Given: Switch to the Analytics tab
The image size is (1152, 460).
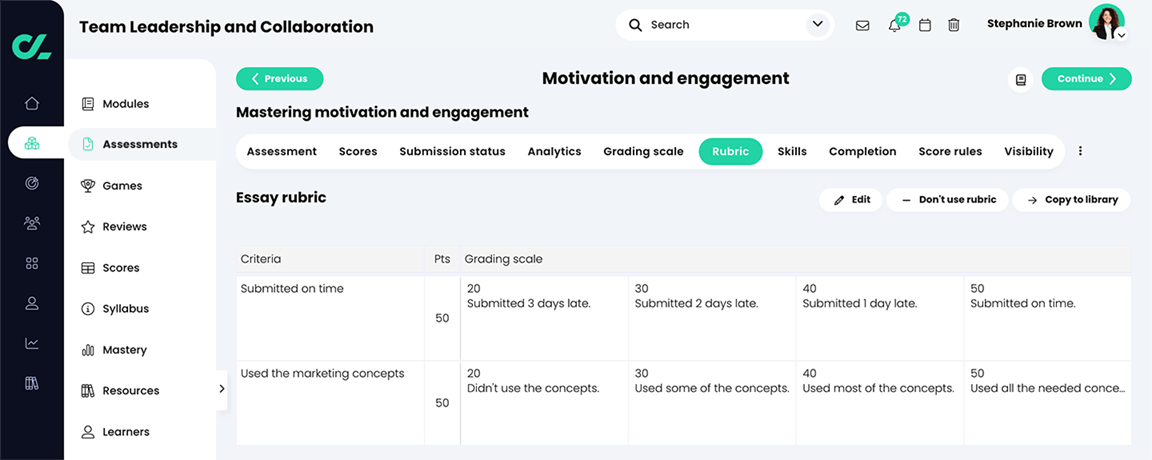Looking at the screenshot, I should coord(554,152).
